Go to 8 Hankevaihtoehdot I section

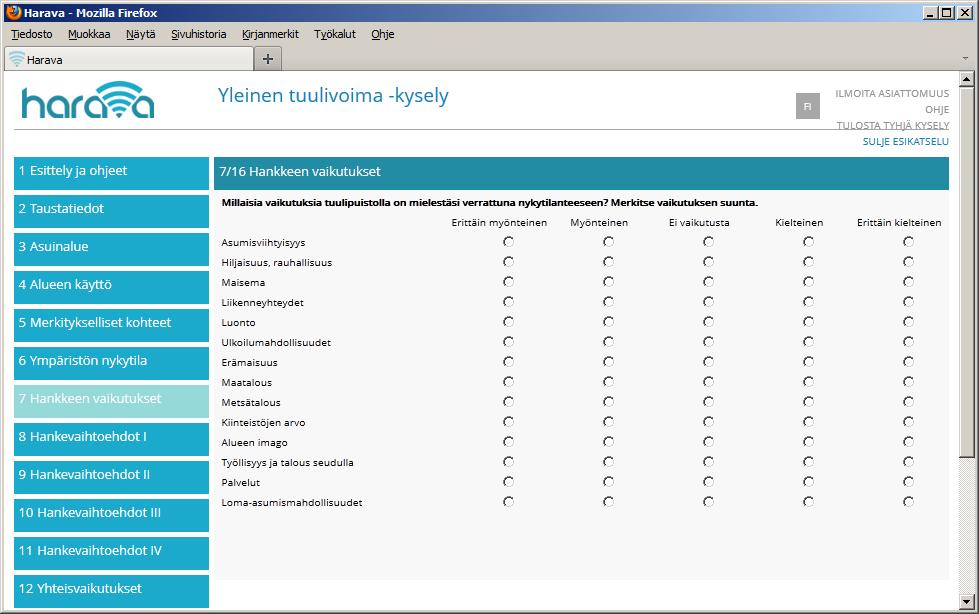111,439
